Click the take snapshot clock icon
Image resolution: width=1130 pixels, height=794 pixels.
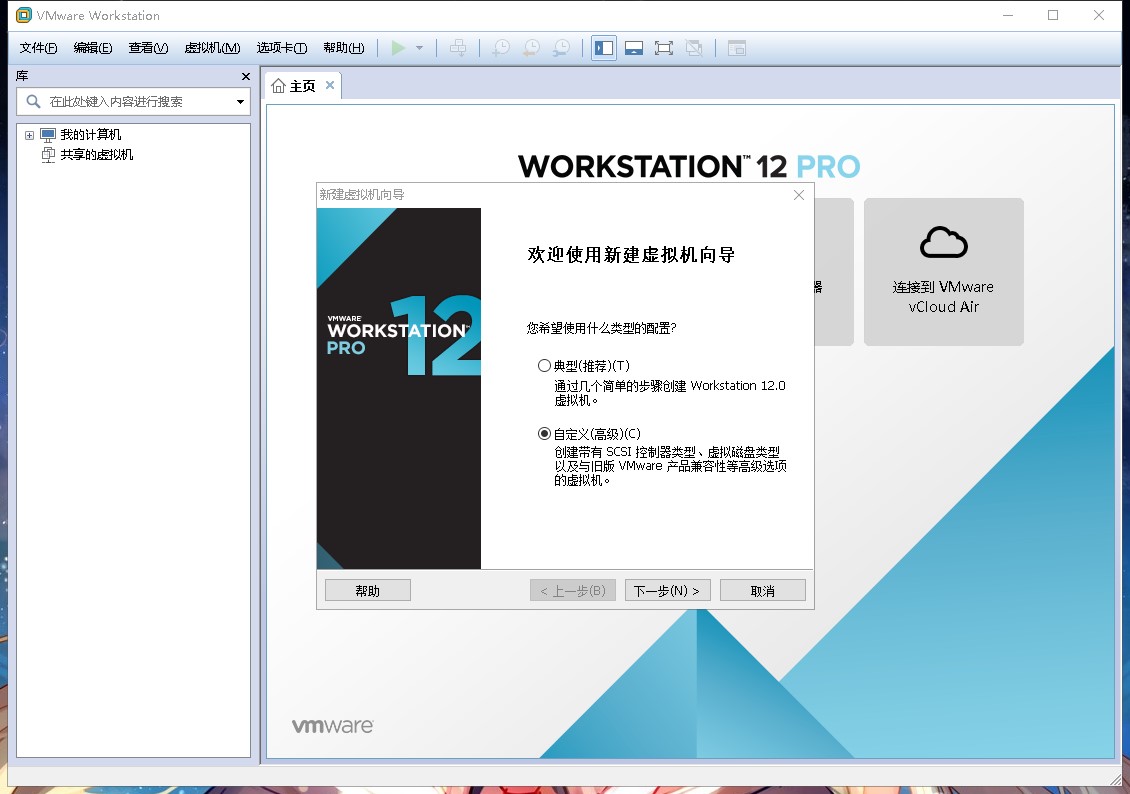coord(501,48)
